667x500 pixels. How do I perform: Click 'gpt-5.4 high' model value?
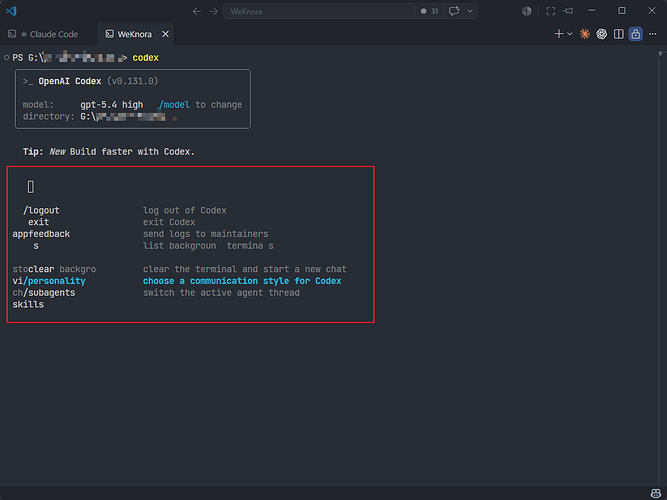pos(111,105)
